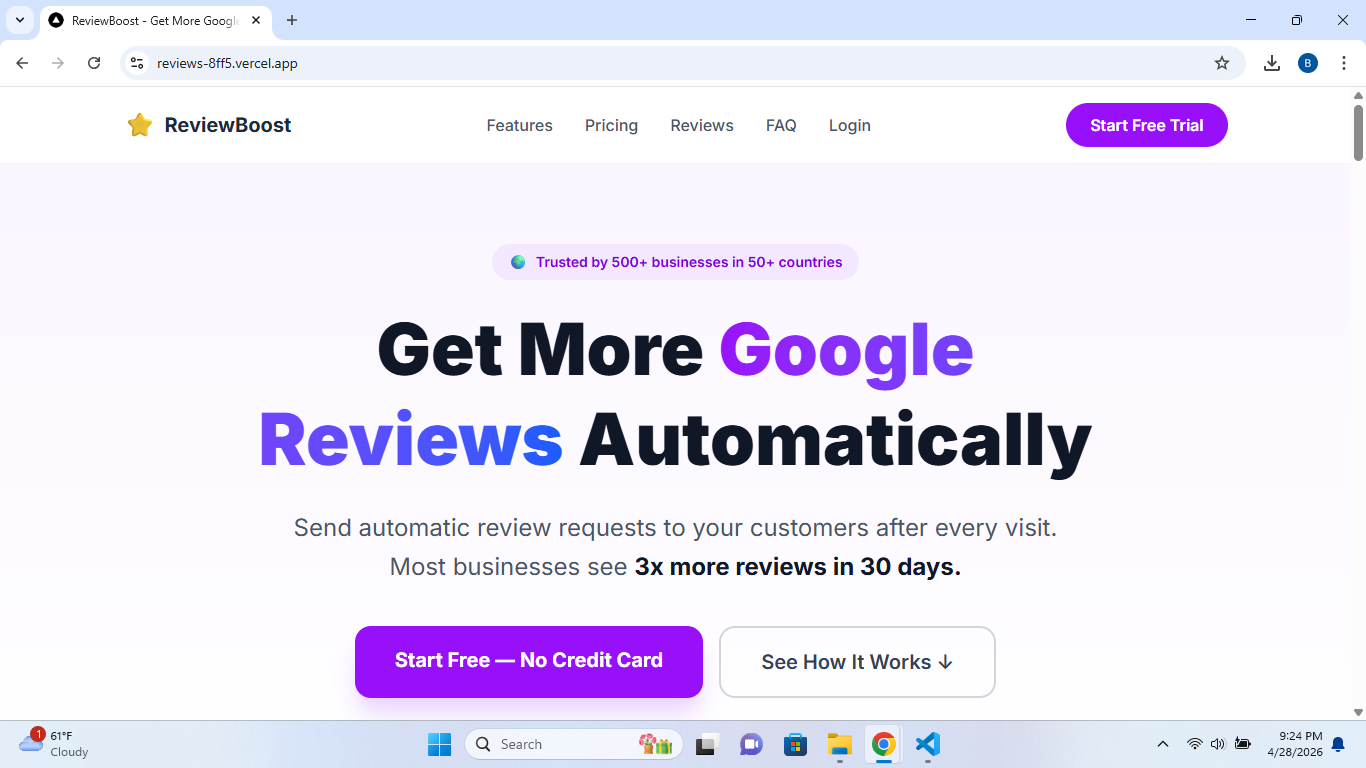The width and height of the screenshot is (1366, 768).
Task: Click the browser forward arrow
Action: click(58, 63)
